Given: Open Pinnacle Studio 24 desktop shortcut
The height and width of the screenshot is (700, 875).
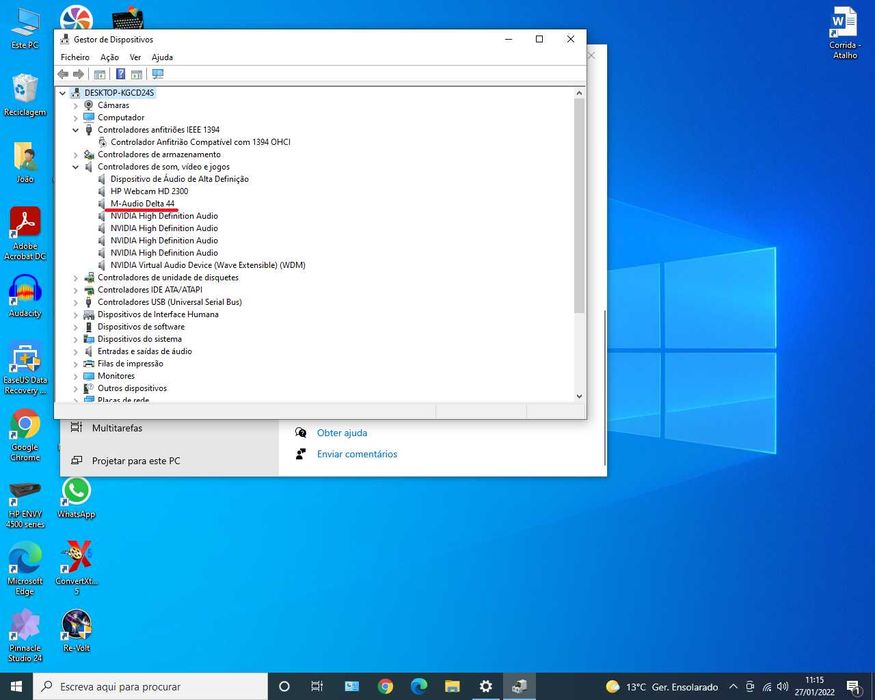Looking at the screenshot, I should (x=25, y=636).
